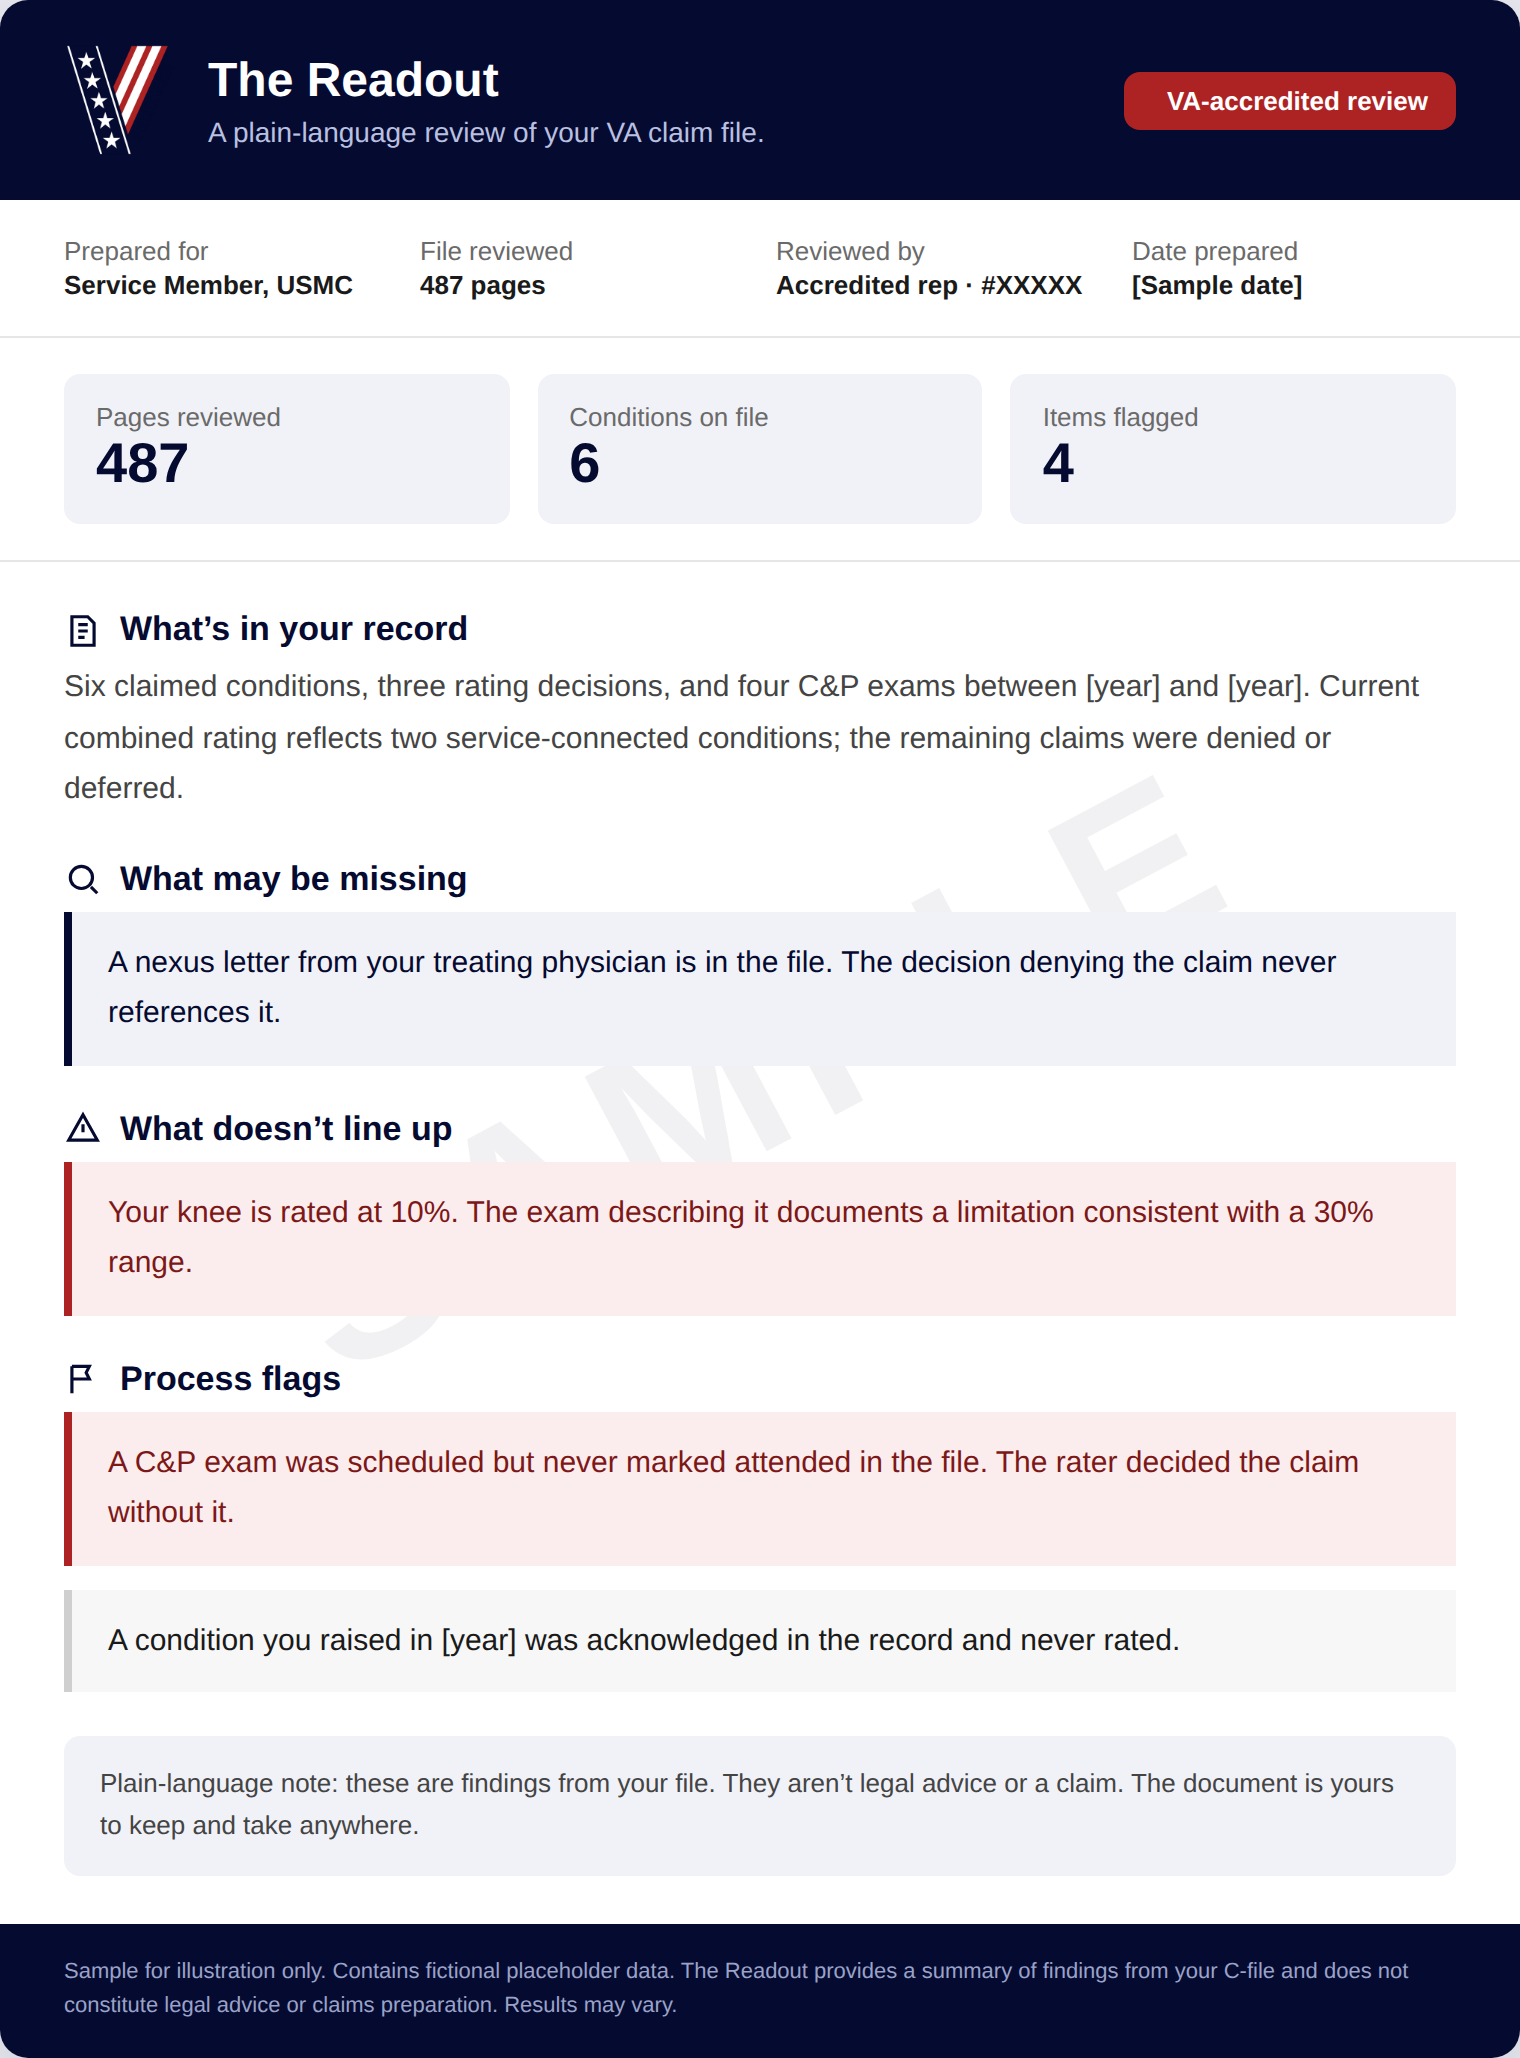The height and width of the screenshot is (2058, 1520).
Task: Click the What's in your record heading
Action: [x=293, y=629]
